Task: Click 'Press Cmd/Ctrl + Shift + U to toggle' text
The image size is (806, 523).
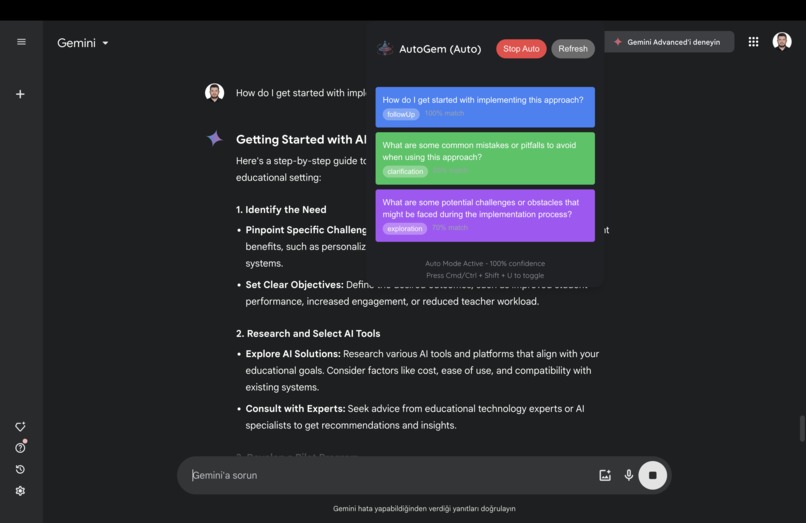Action: [485, 275]
